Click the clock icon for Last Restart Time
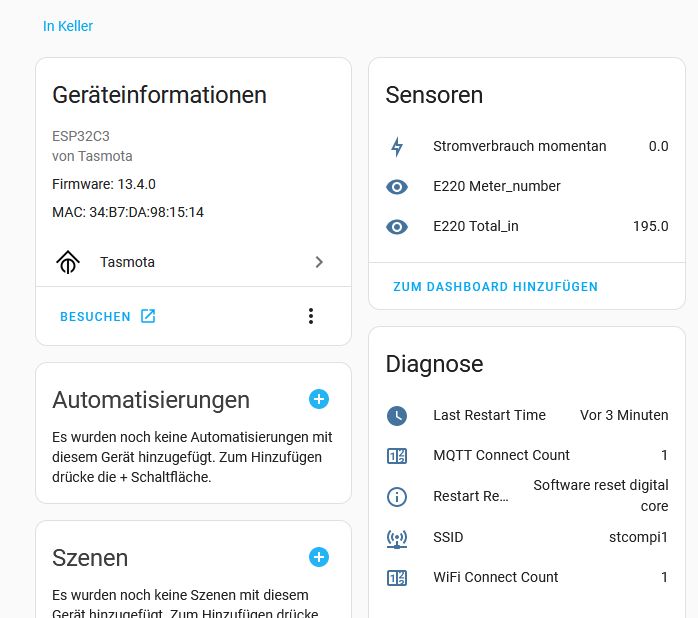The image size is (698, 618). coord(397,416)
